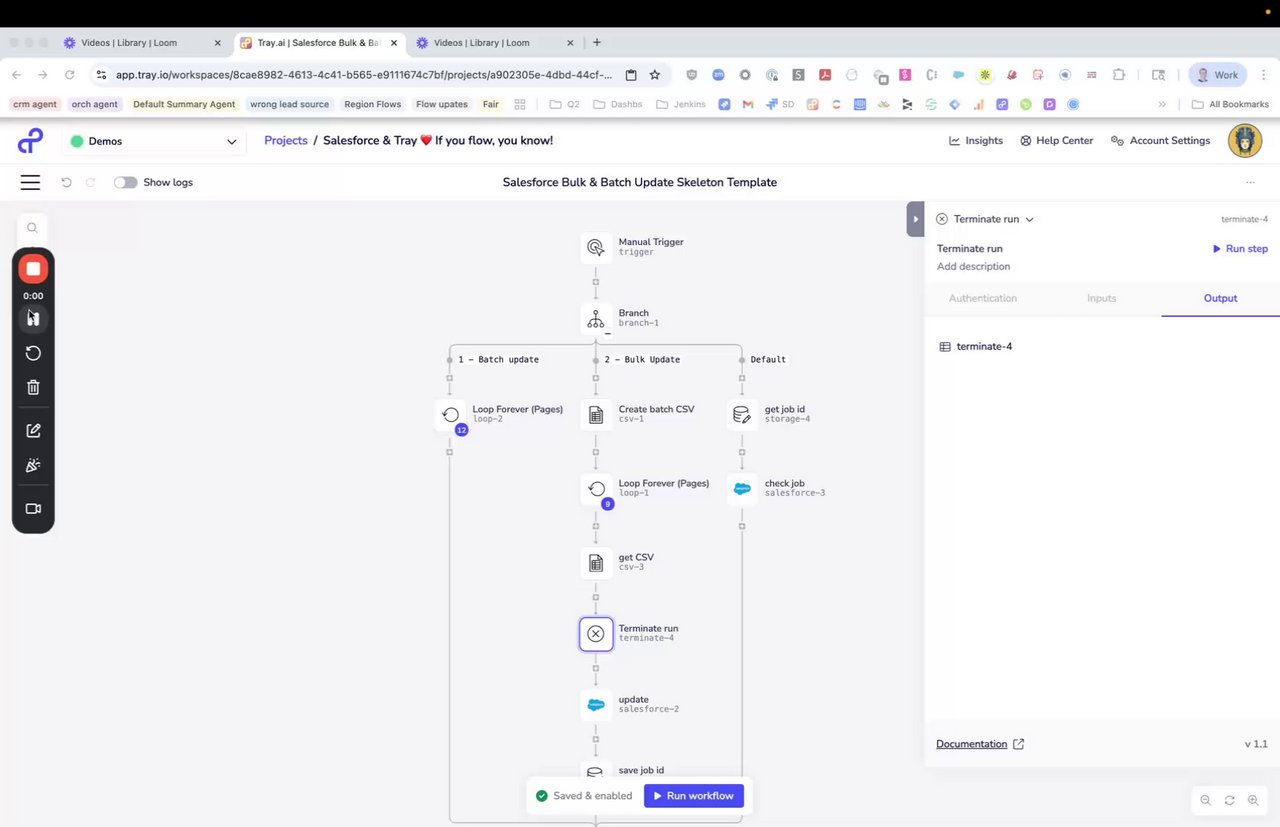Open the canvas search magnifier

tap(32, 228)
